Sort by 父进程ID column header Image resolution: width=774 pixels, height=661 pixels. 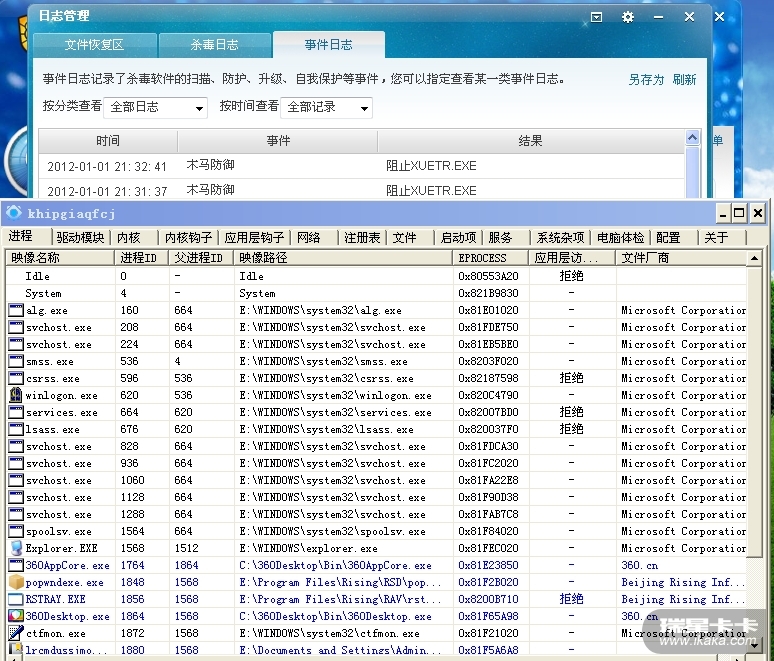[x=201, y=258]
